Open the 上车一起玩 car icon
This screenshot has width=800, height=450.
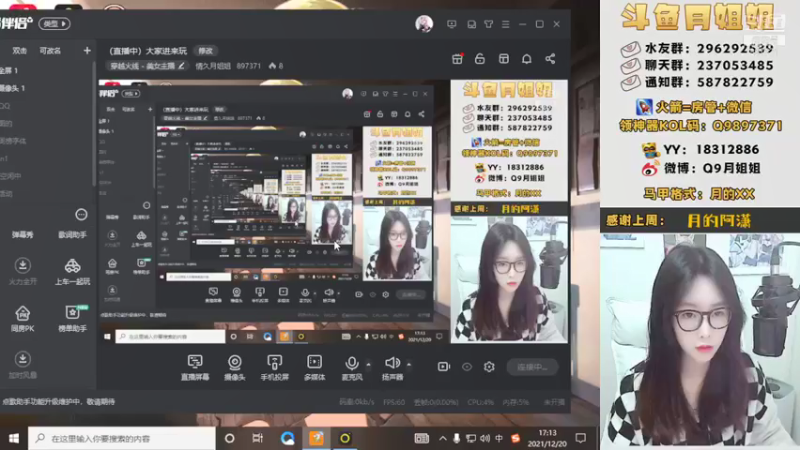click(x=72, y=271)
